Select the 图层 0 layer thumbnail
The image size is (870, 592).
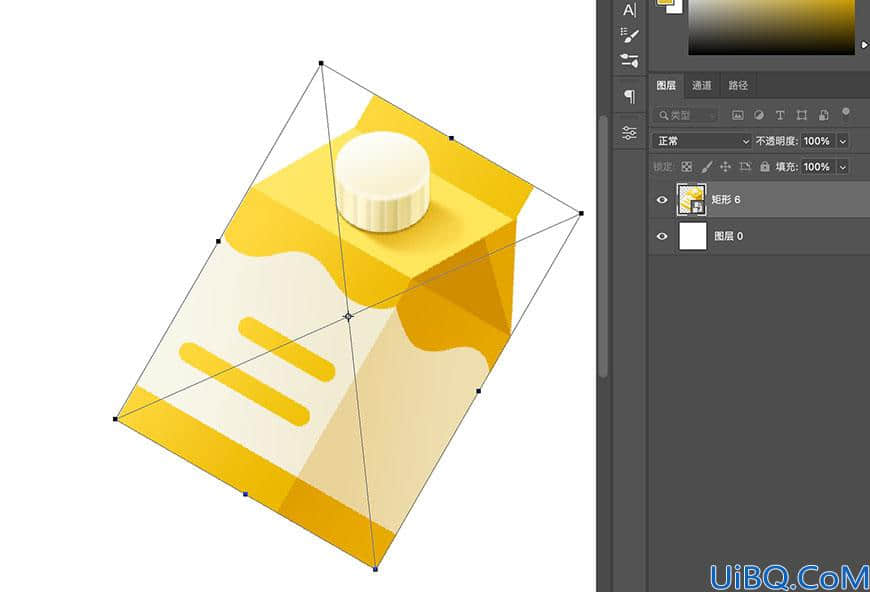(693, 236)
